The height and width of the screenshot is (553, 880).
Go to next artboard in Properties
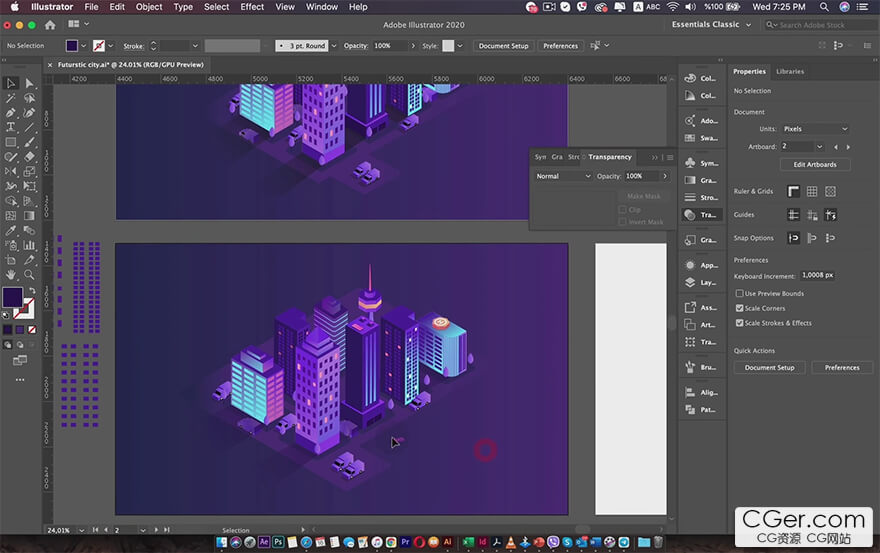(x=848, y=147)
